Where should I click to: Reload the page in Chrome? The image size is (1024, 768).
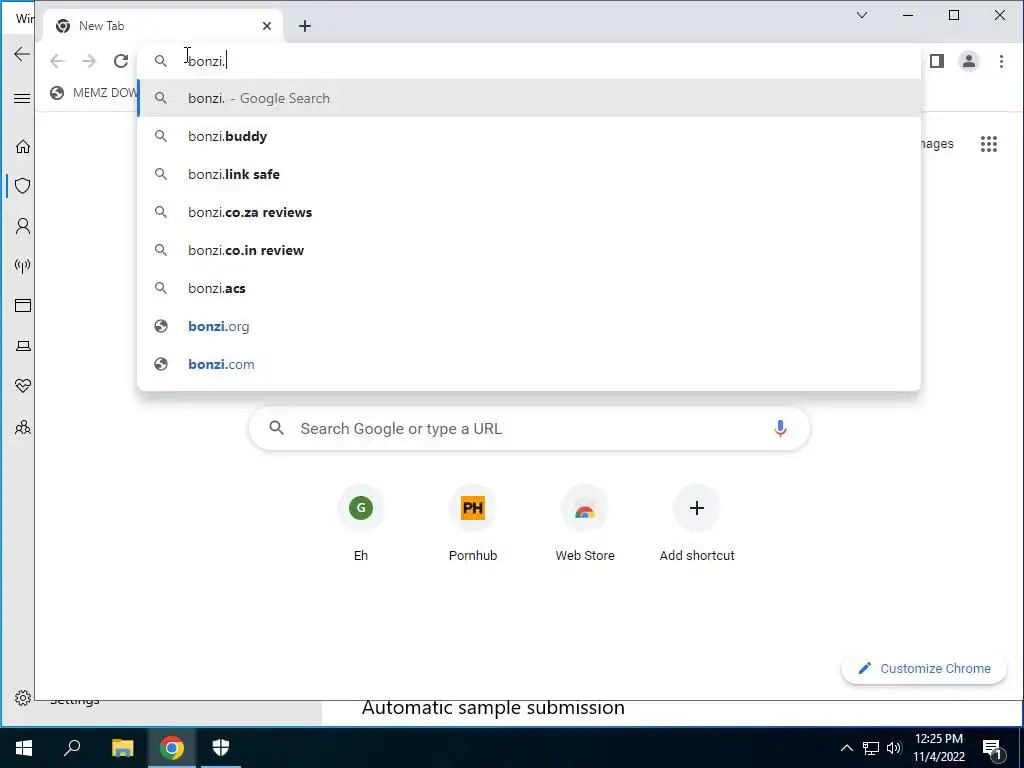(121, 61)
